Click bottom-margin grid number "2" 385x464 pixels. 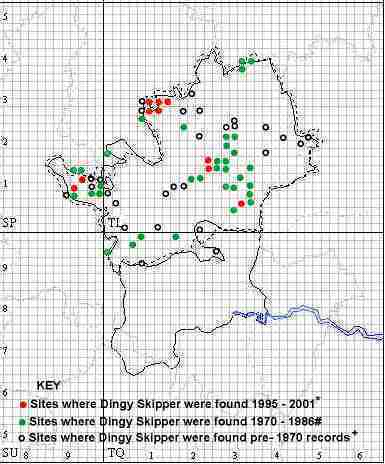click(x=193, y=455)
